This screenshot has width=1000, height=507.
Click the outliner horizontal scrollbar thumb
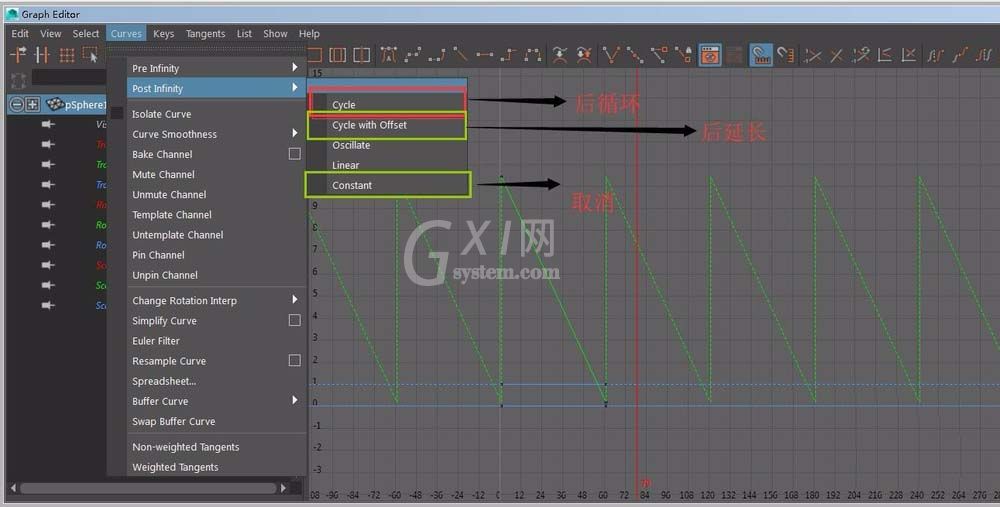coord(149,488)
